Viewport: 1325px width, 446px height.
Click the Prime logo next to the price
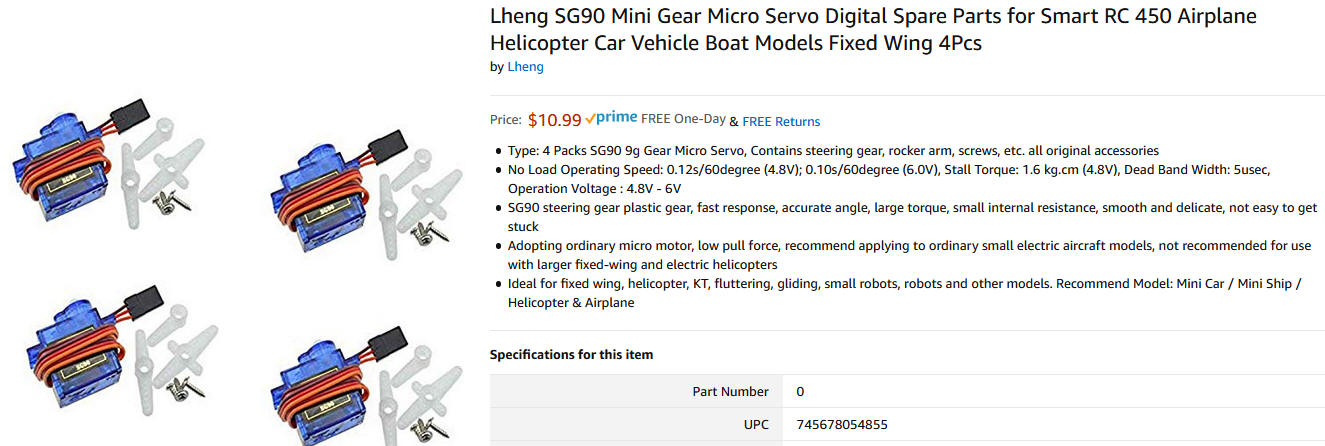611,118
